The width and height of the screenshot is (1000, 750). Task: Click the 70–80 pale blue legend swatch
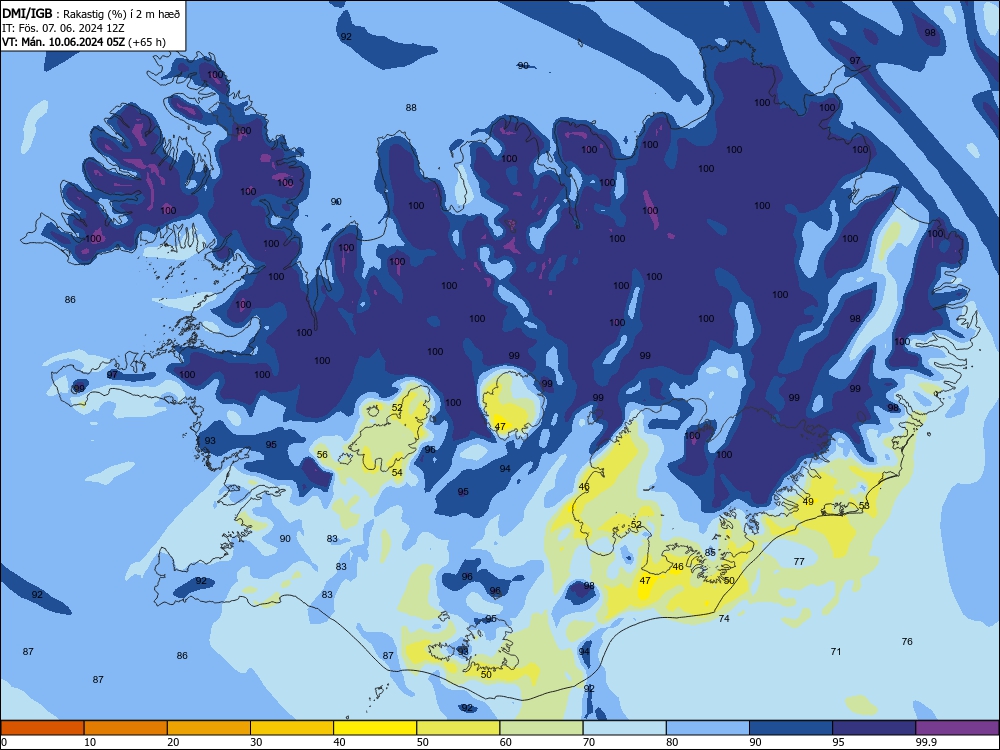click(x=624, y=728)
